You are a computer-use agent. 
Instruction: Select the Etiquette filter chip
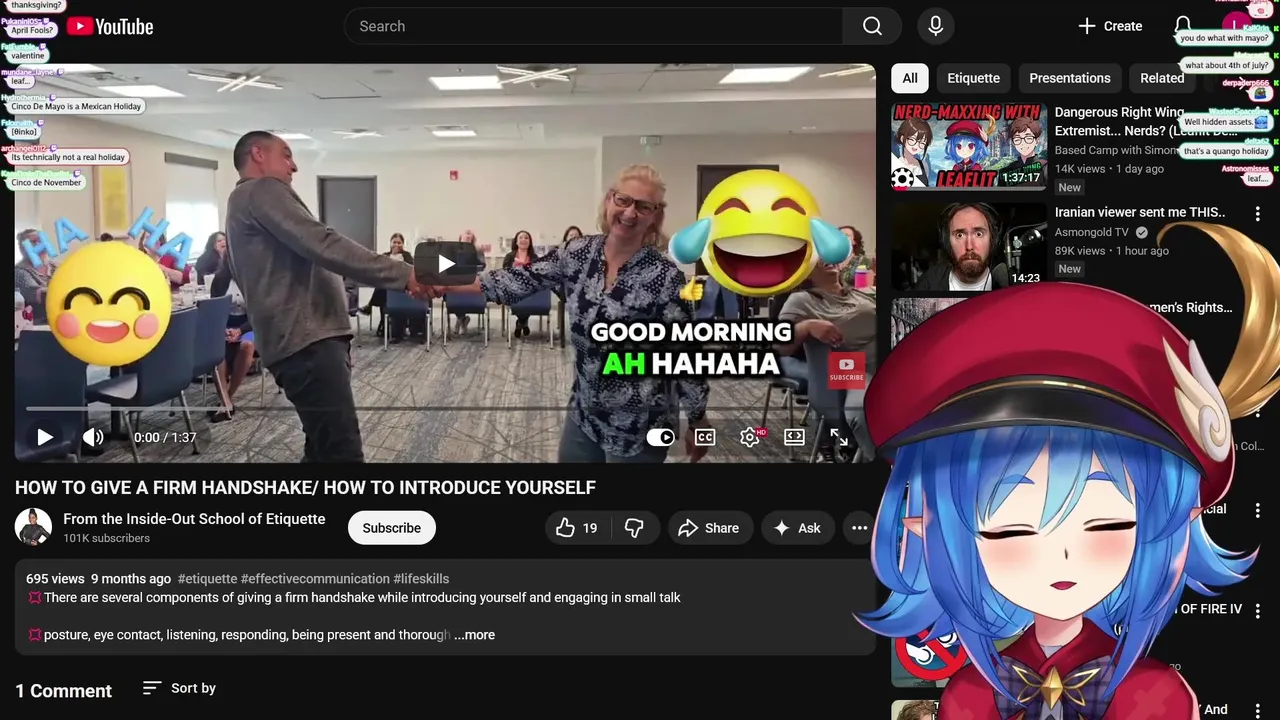[974, 78]
